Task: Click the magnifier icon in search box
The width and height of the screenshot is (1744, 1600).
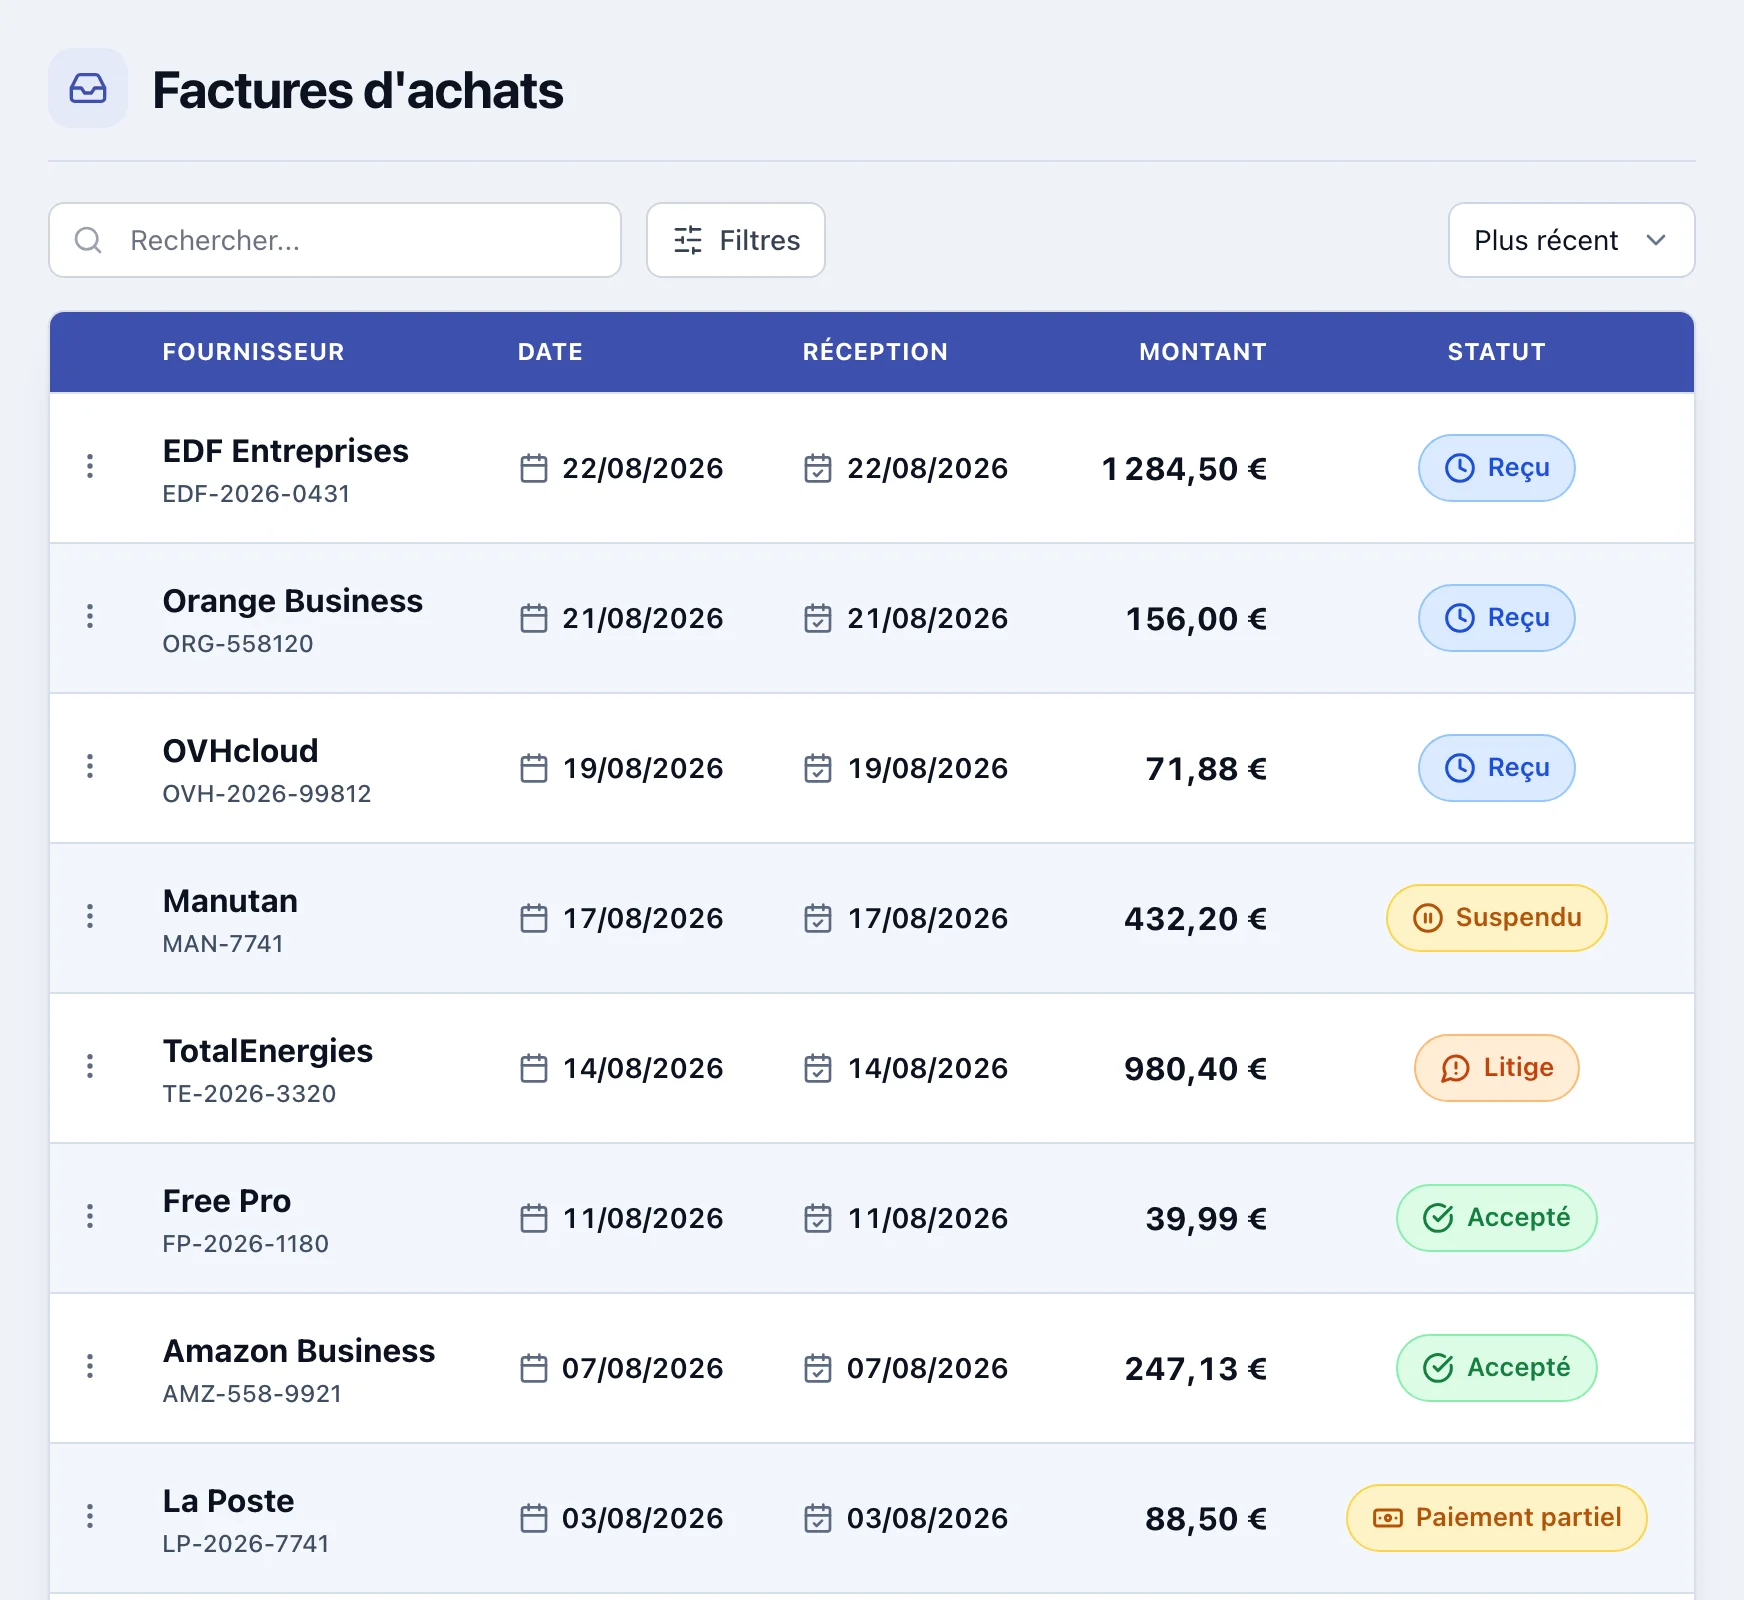Action: 88,240
